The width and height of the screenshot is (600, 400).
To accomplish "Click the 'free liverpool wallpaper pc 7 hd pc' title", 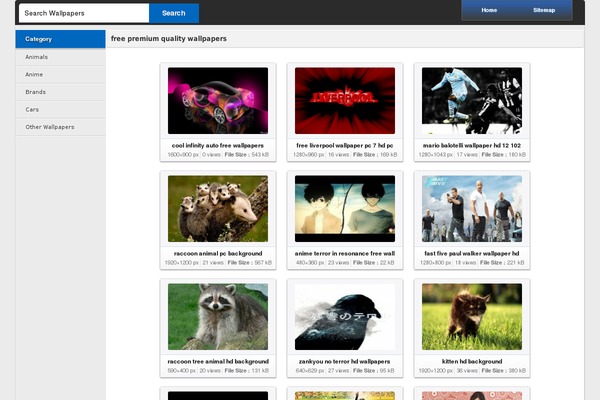I will click(345, 145).
